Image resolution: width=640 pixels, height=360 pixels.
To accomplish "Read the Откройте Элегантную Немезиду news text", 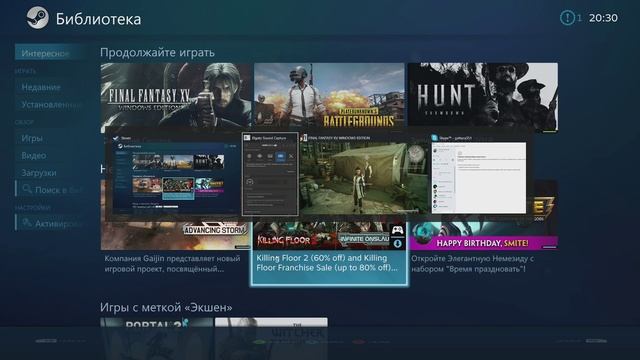I will (x=473, y=264).
